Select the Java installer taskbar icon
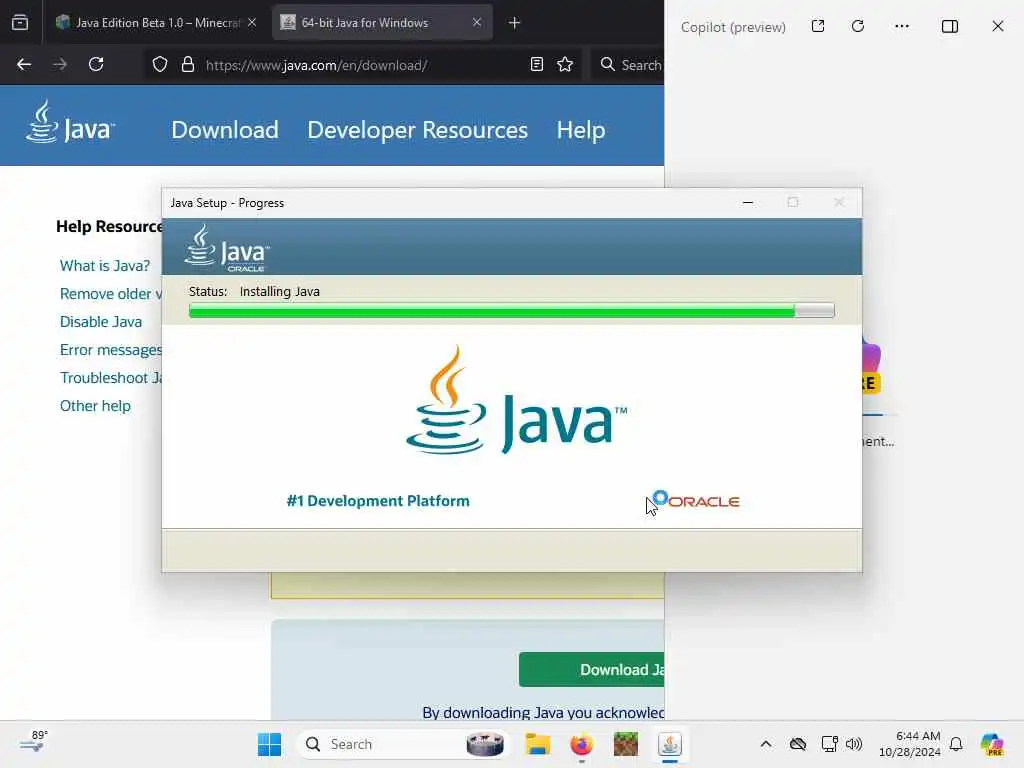The width and height of the screenshot is (1024, 768). [x=670, y=744]
